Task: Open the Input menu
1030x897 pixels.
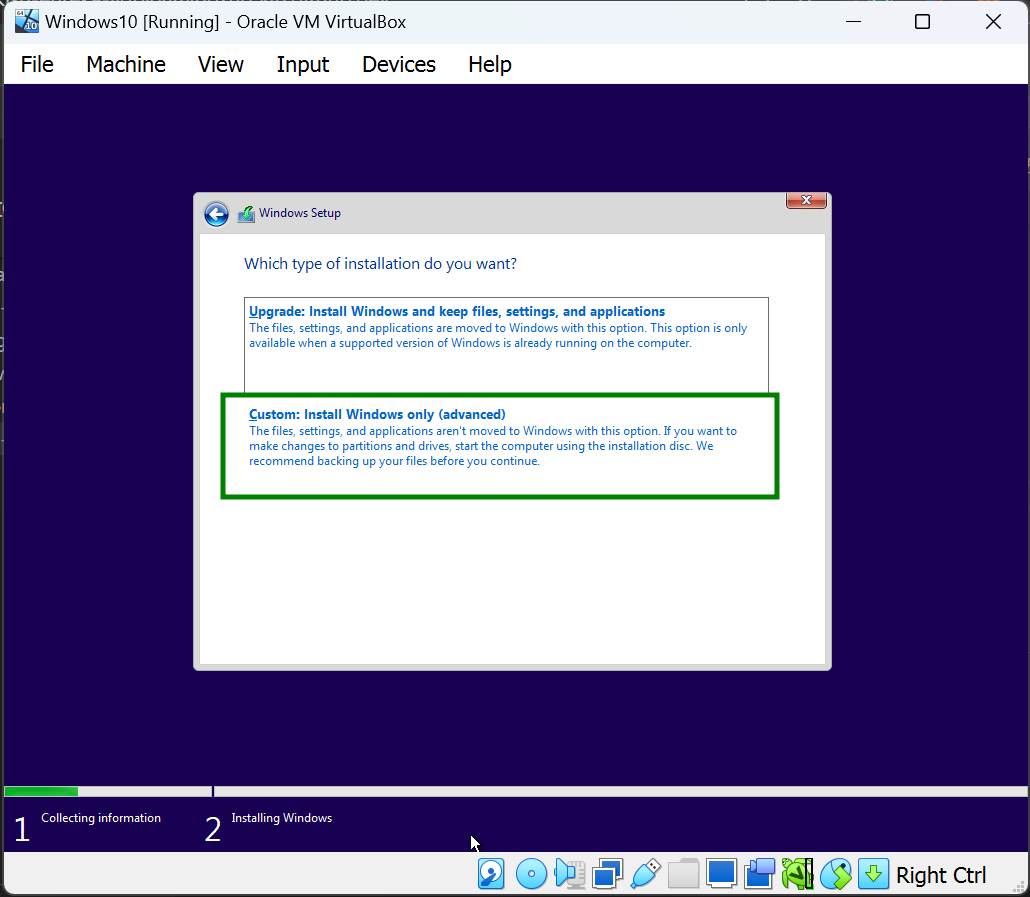Action: pyautogui.click(x=303, y=64)
